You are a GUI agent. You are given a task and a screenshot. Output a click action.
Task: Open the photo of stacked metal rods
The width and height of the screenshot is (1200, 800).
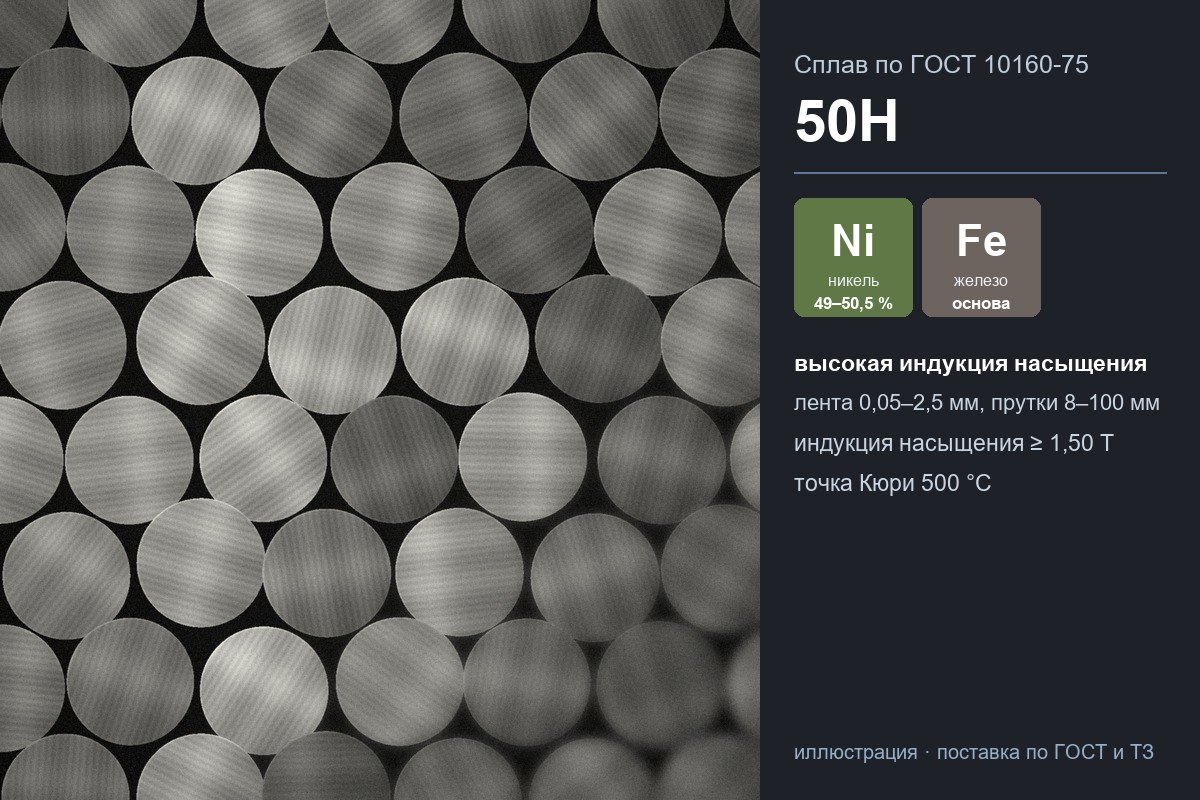380,400
